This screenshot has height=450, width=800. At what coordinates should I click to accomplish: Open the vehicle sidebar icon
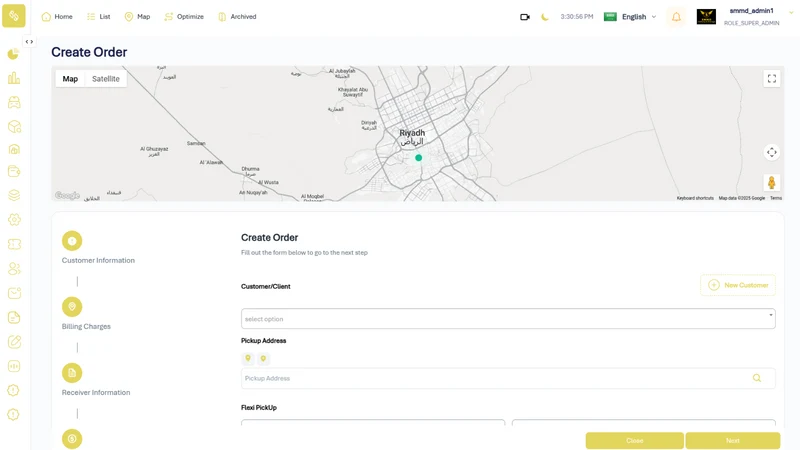[14, 103]
